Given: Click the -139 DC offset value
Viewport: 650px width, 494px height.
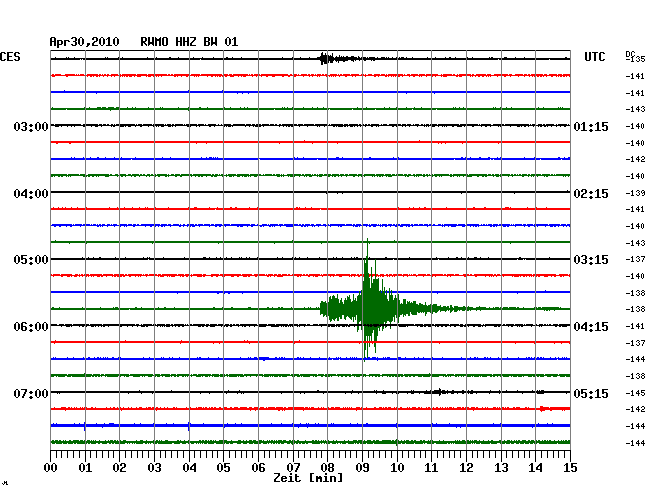Looking at the screenshot, I should (635, 193).
